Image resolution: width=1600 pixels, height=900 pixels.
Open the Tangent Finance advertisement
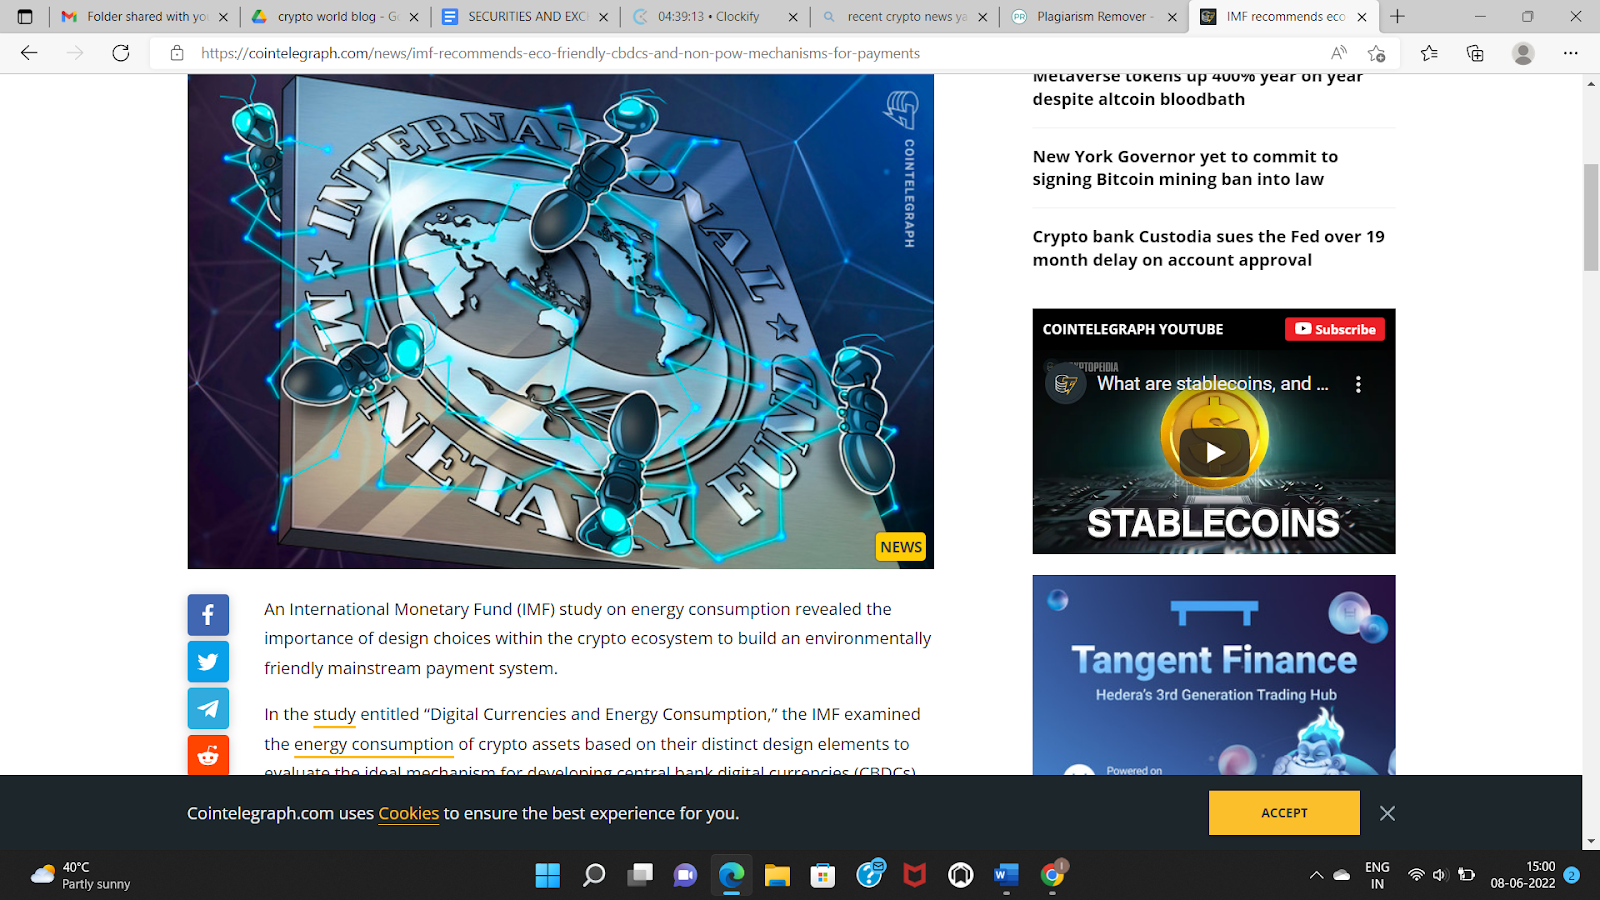[x=1214, y=675]
